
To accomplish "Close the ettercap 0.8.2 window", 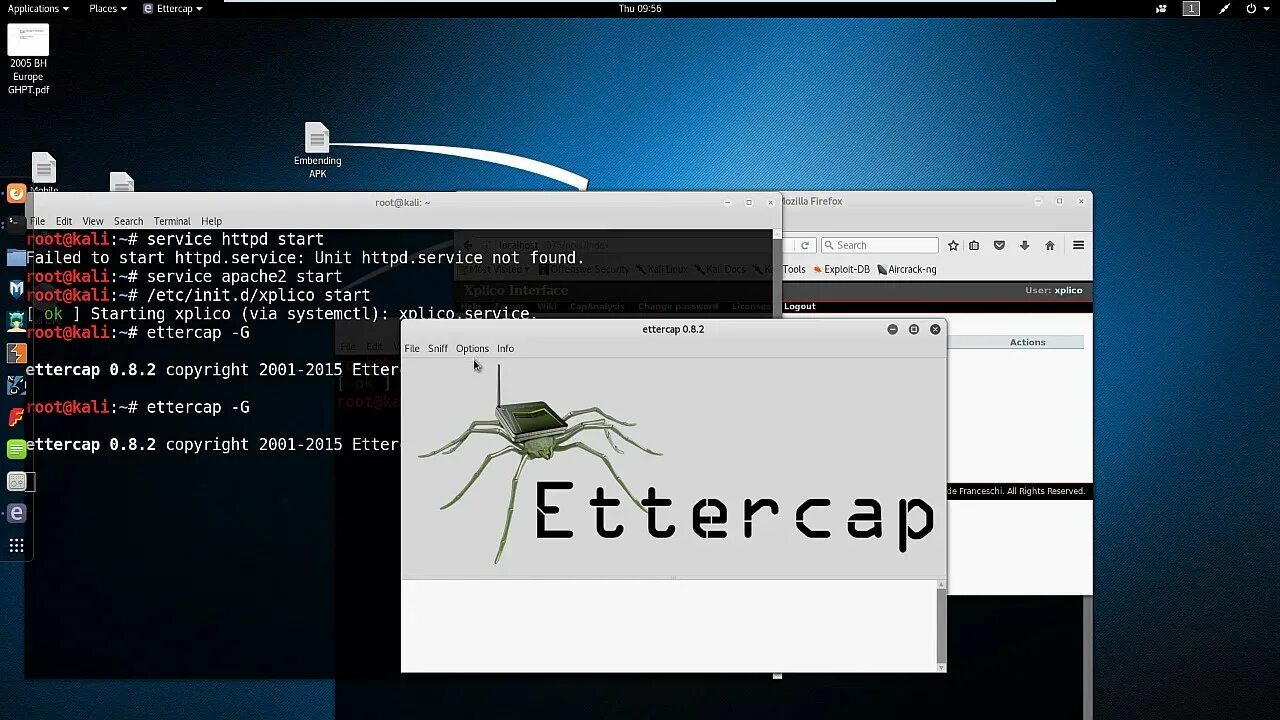I will [x=935, y=329].
